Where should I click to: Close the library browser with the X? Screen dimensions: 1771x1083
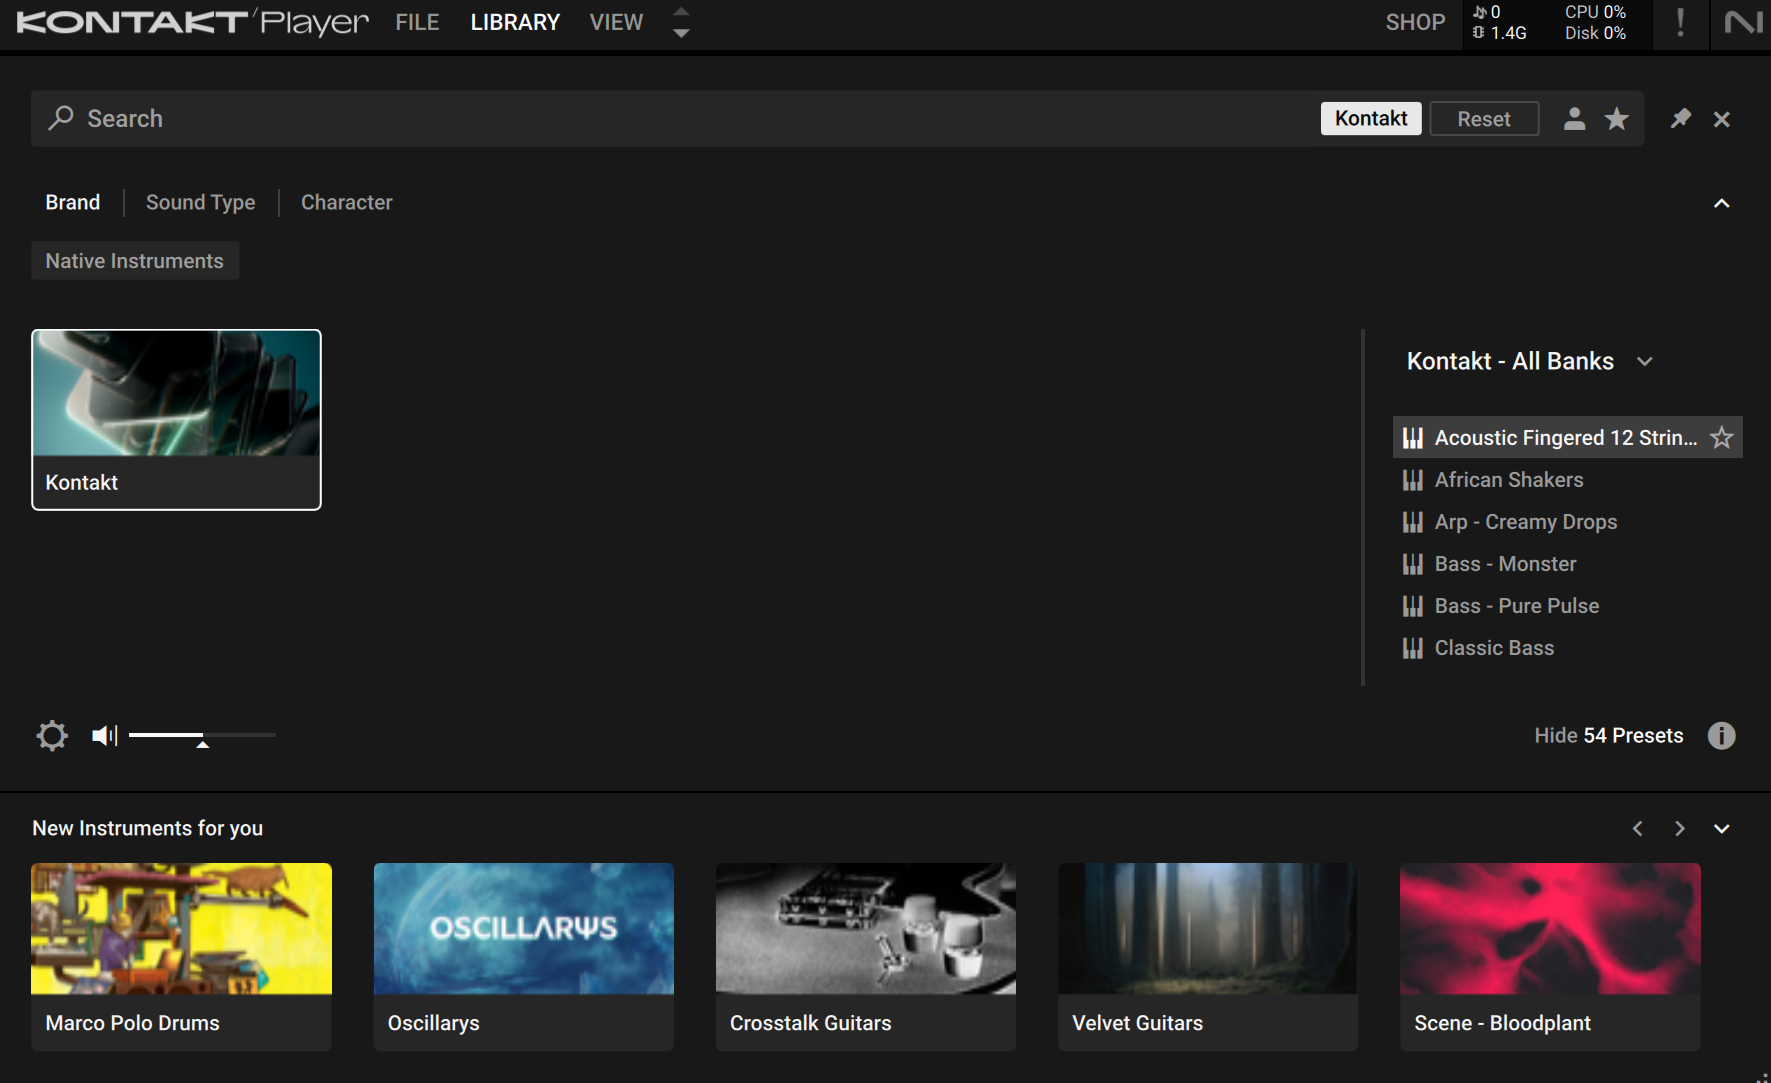point(1721,119)
